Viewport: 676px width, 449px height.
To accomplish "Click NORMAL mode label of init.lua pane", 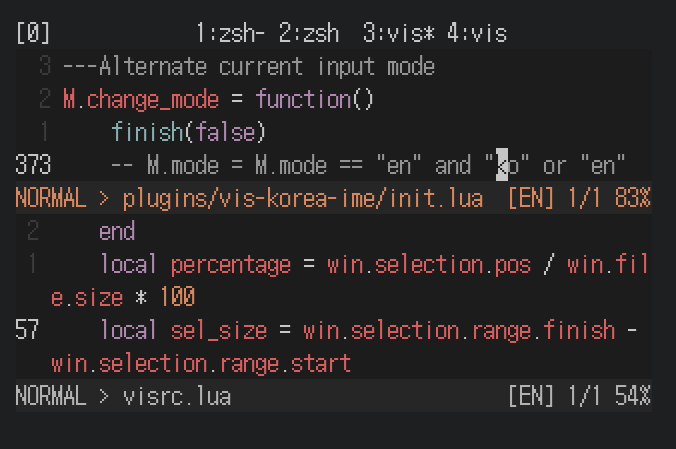I will click(51, 198).
